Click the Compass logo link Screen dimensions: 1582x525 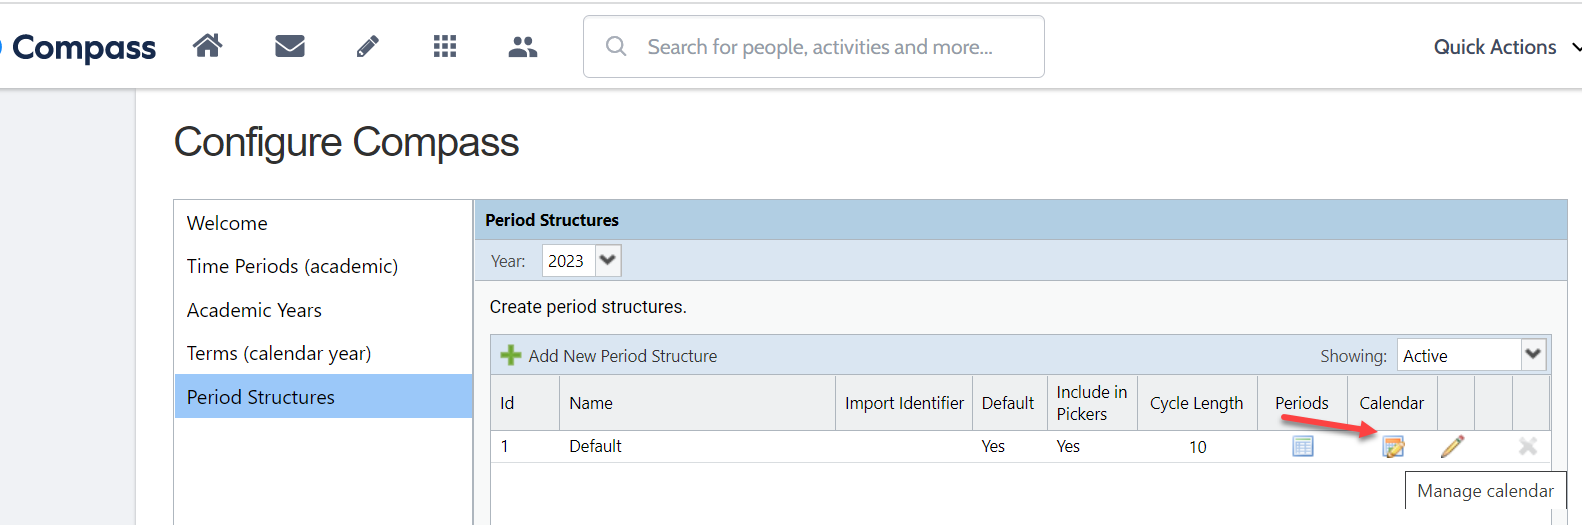pos(83,47)
